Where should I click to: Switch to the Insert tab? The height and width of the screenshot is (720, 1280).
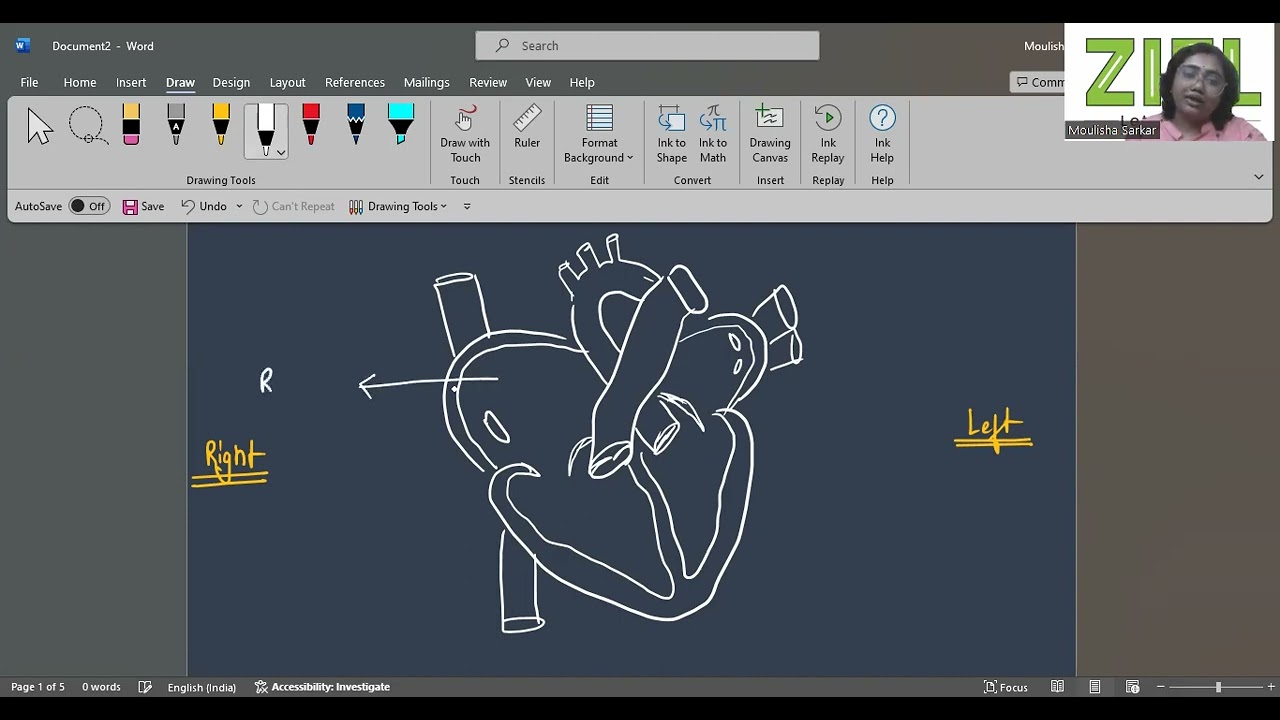click(x=131, y=82)
